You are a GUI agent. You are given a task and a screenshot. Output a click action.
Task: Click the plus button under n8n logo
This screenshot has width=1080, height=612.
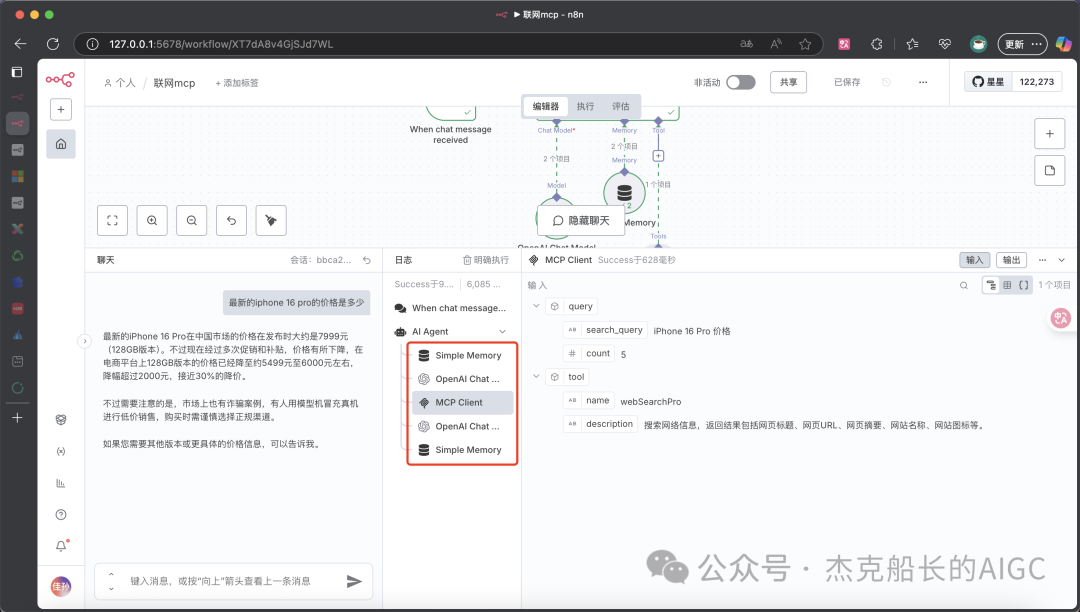point(61,109)
